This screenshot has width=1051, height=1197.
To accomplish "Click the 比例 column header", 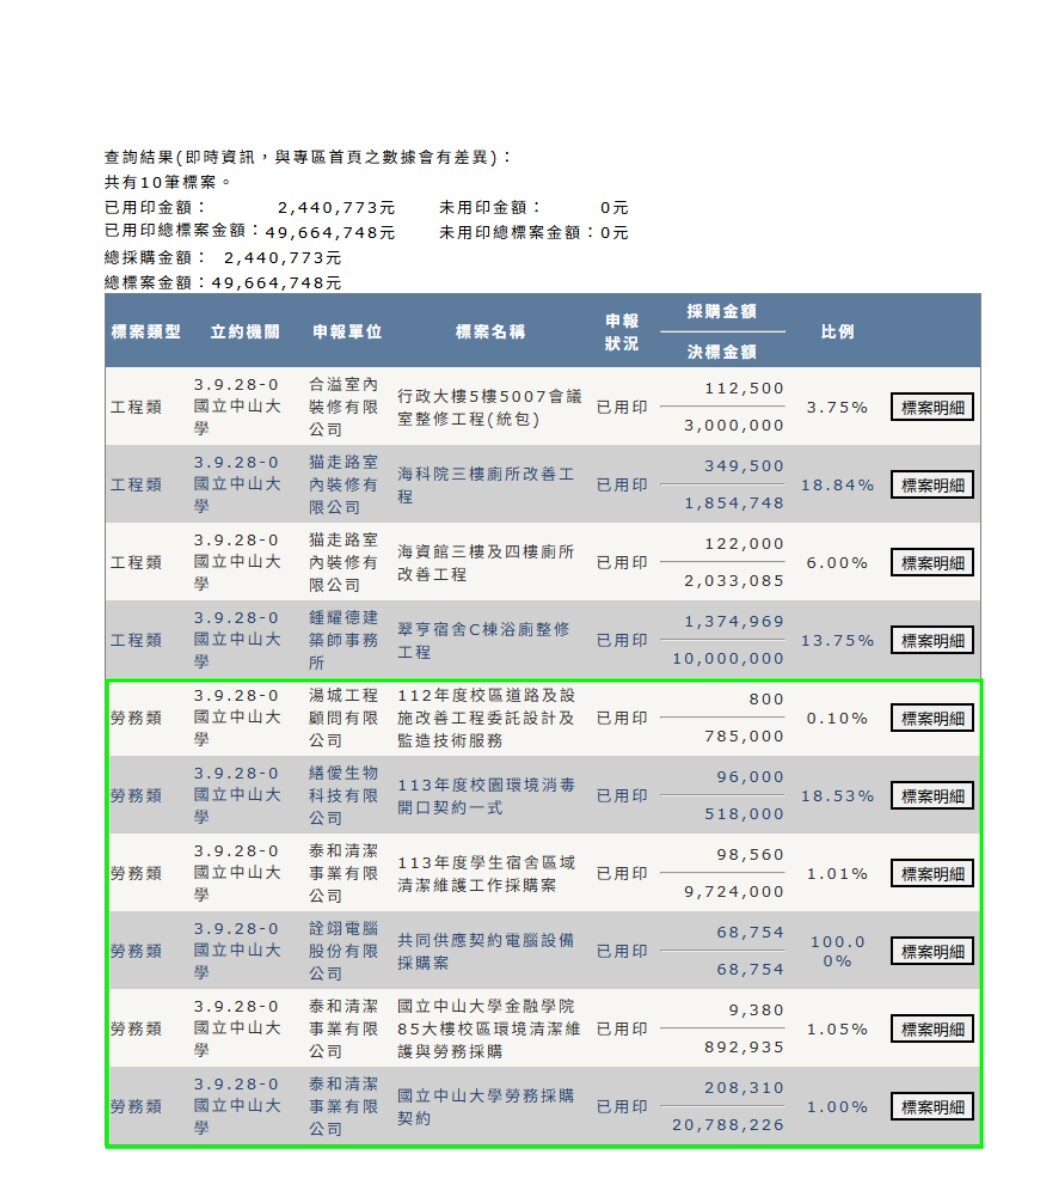I will point(837,331).
